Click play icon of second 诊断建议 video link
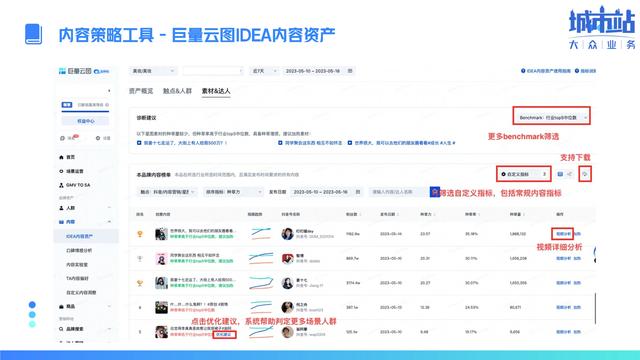640x360 pixels. tap(280, 143)
